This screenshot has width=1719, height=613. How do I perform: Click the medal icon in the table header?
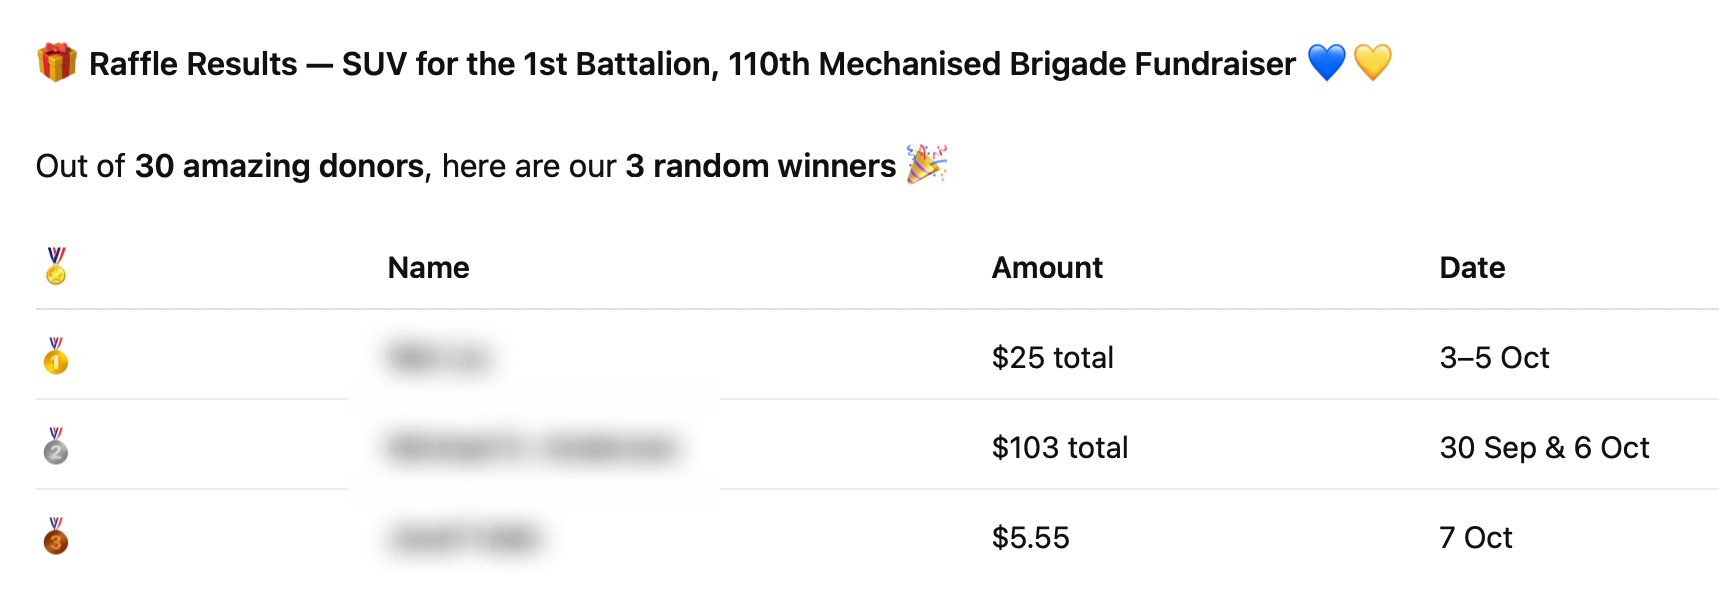tap(56, 267)
